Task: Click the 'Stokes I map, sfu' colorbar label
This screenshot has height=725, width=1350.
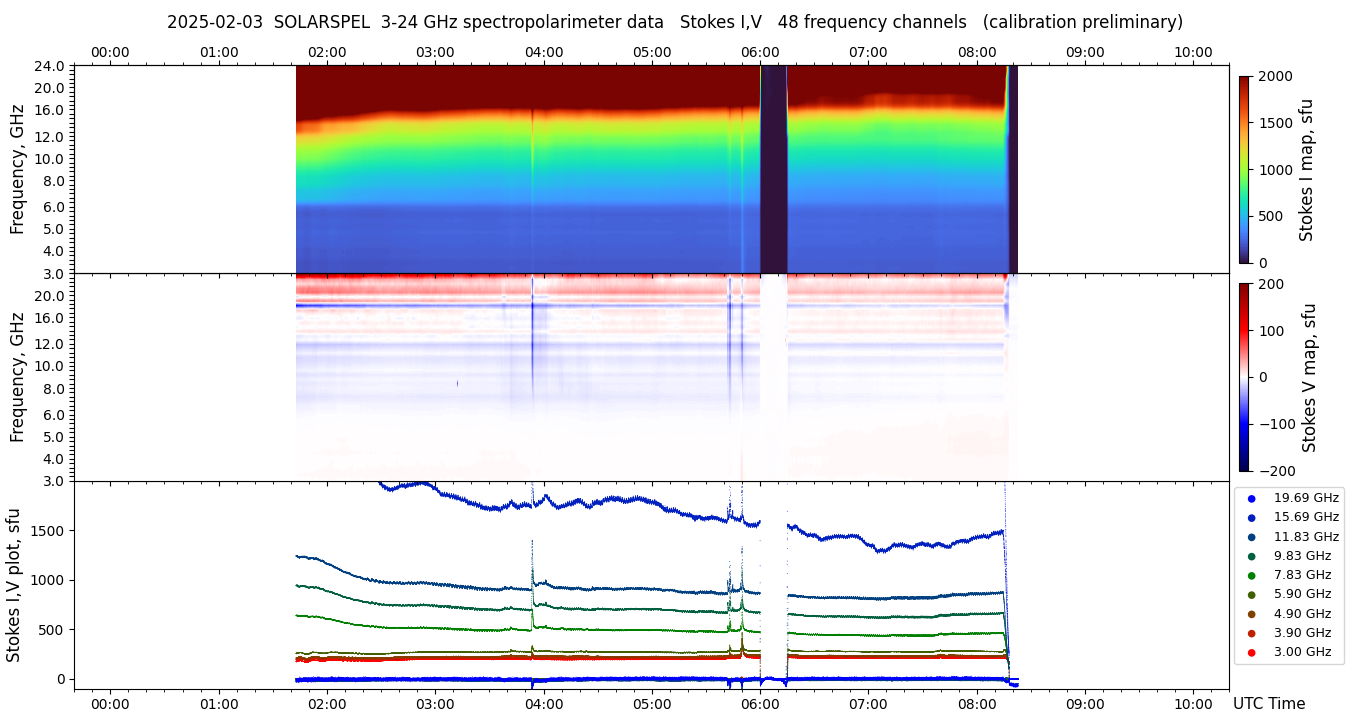Action: coord(1306,169)
